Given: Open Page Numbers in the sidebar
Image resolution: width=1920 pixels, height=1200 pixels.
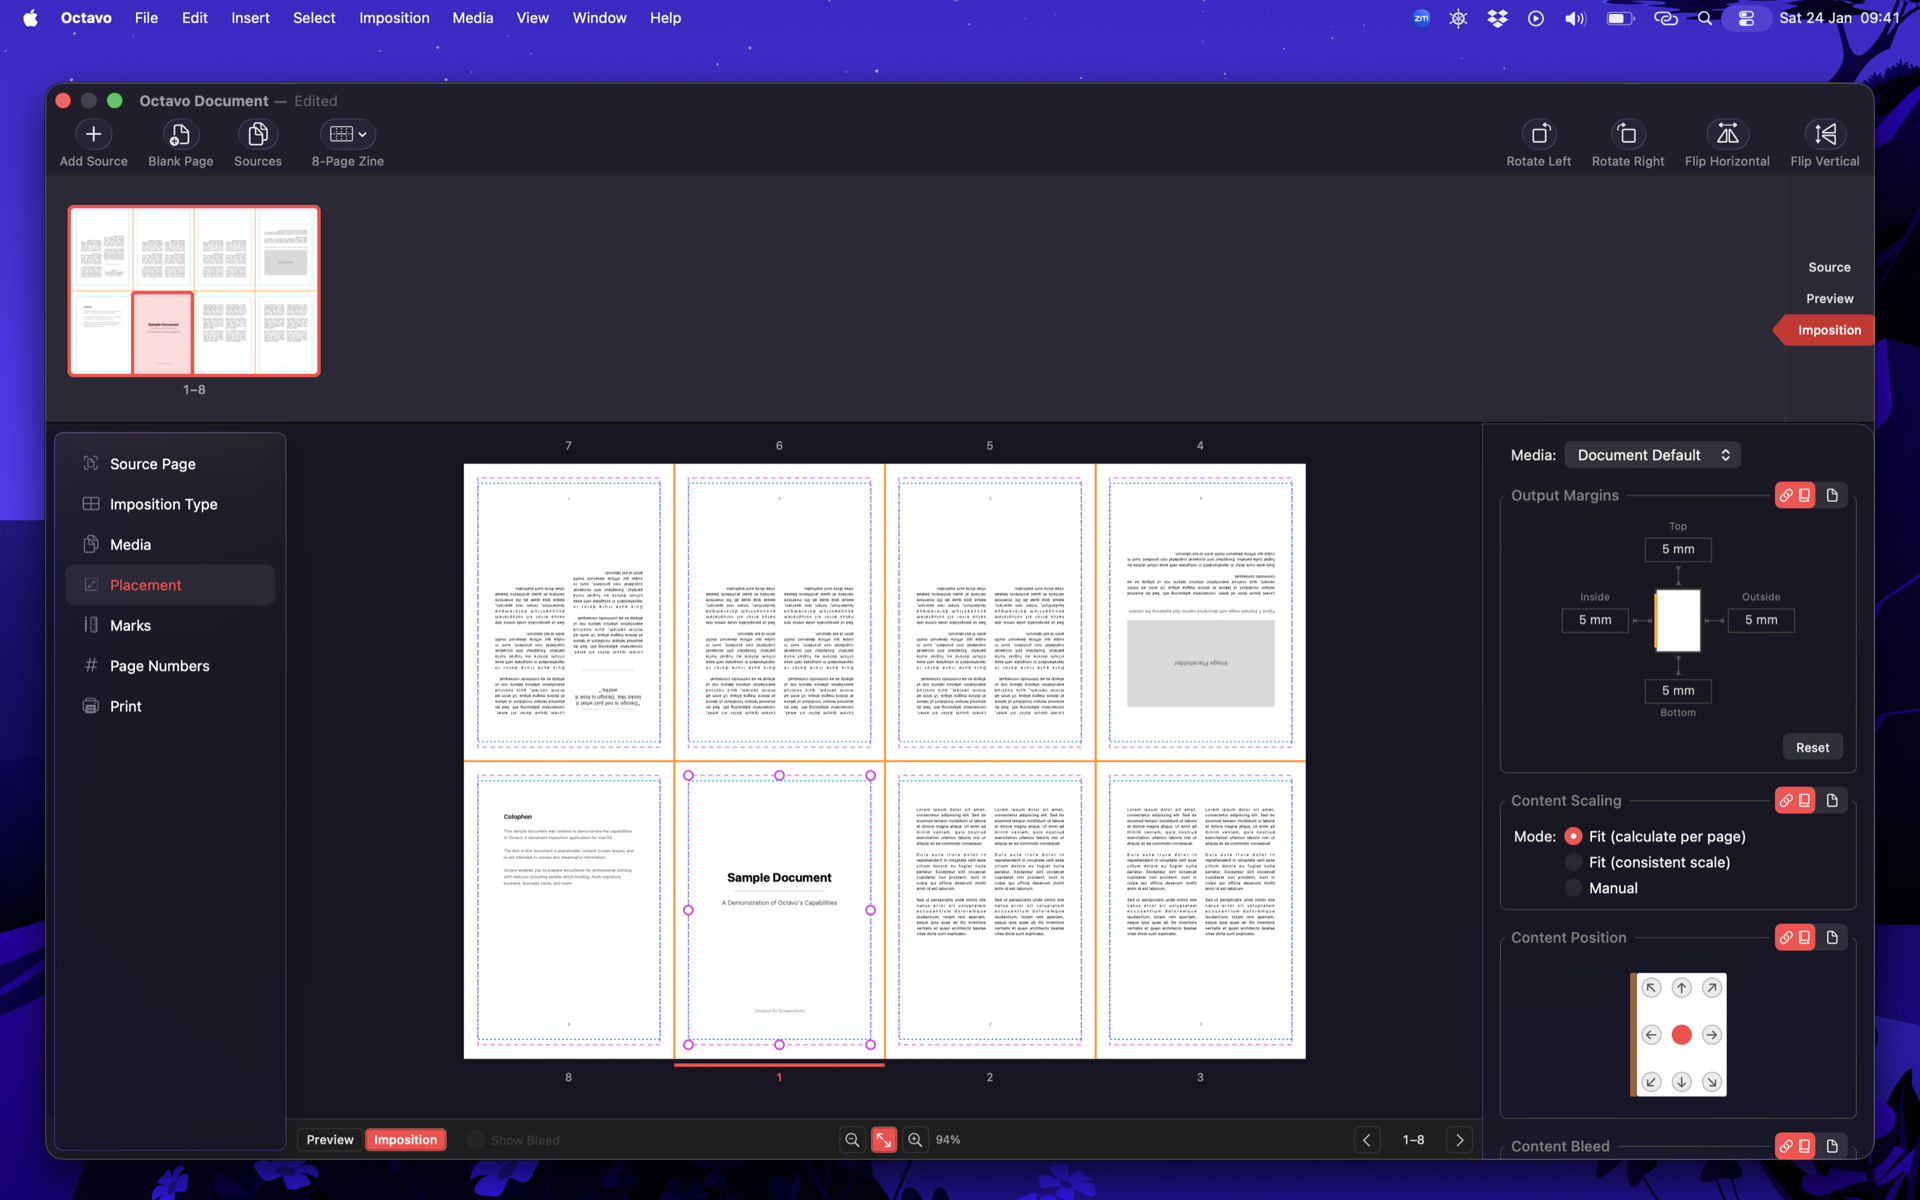Looking at the screenshot, I should (159, 666).
